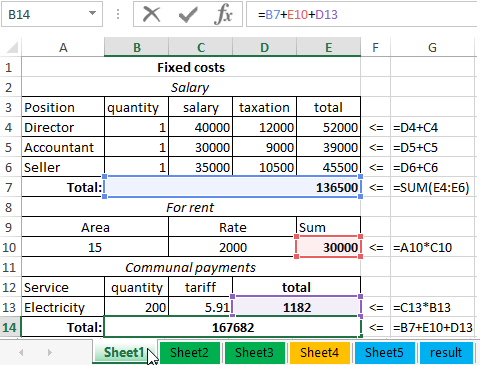
Task: Select row 7 header
Action: [x=10, y=187]
